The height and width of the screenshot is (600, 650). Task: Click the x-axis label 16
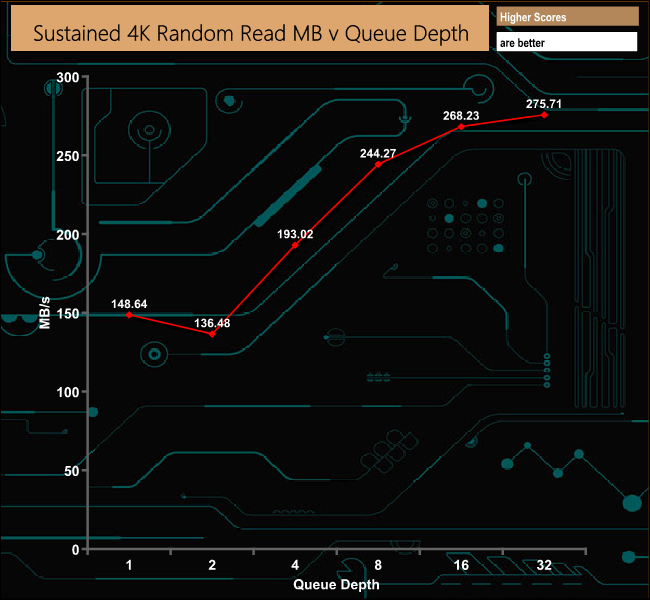461,565
